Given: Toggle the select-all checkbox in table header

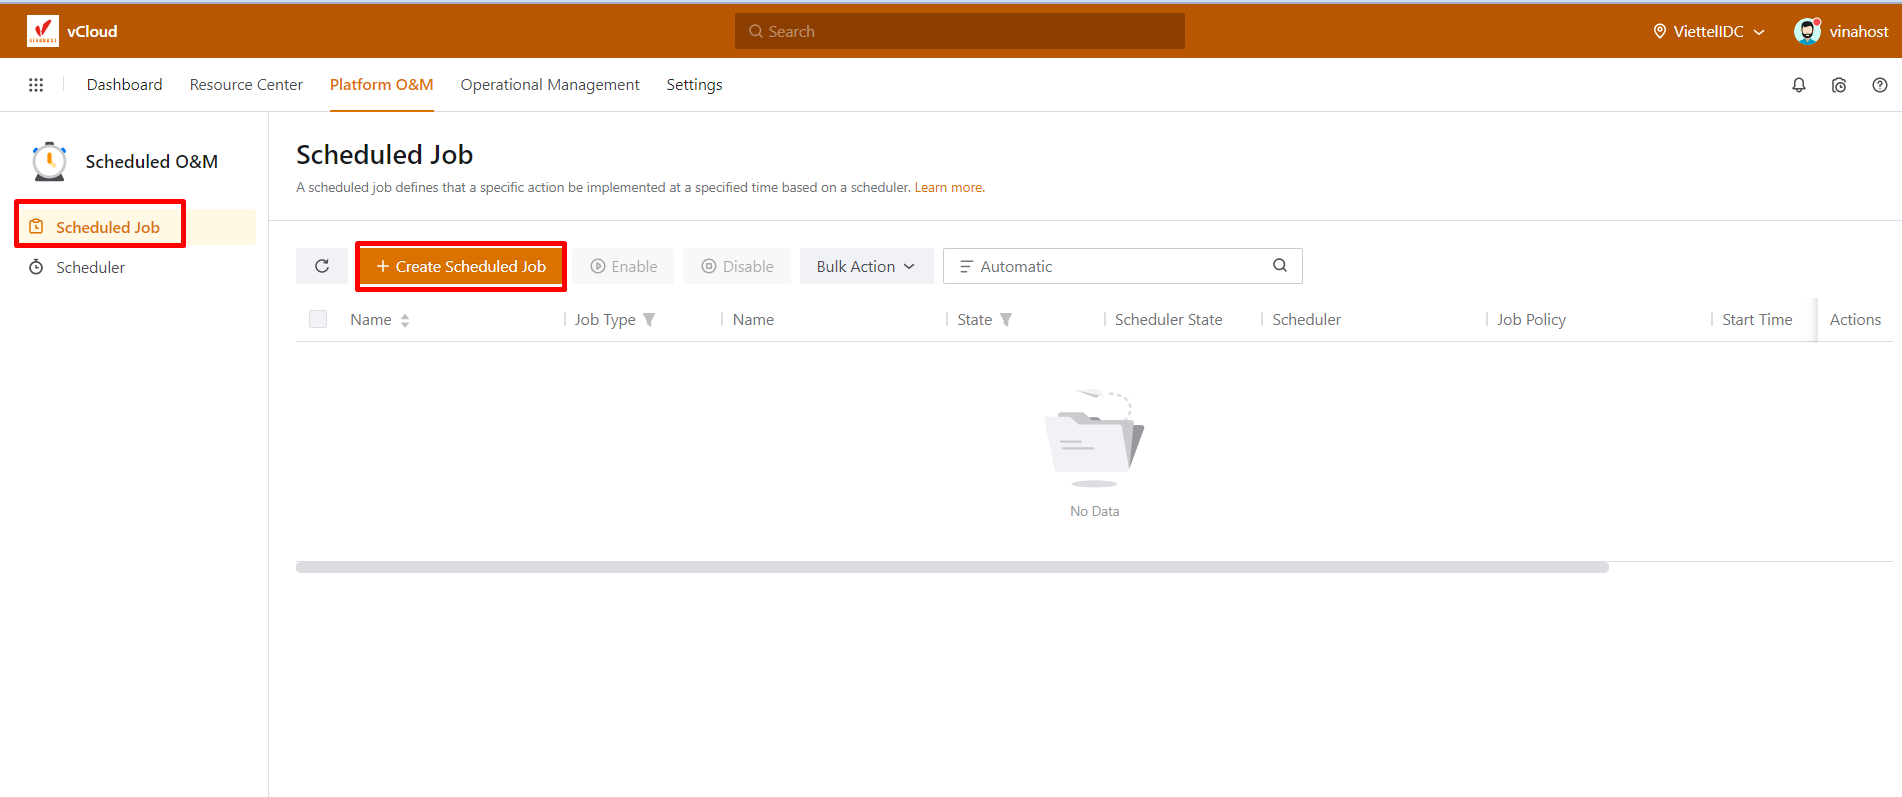Looking at the screenshot, I should [318, 319].
